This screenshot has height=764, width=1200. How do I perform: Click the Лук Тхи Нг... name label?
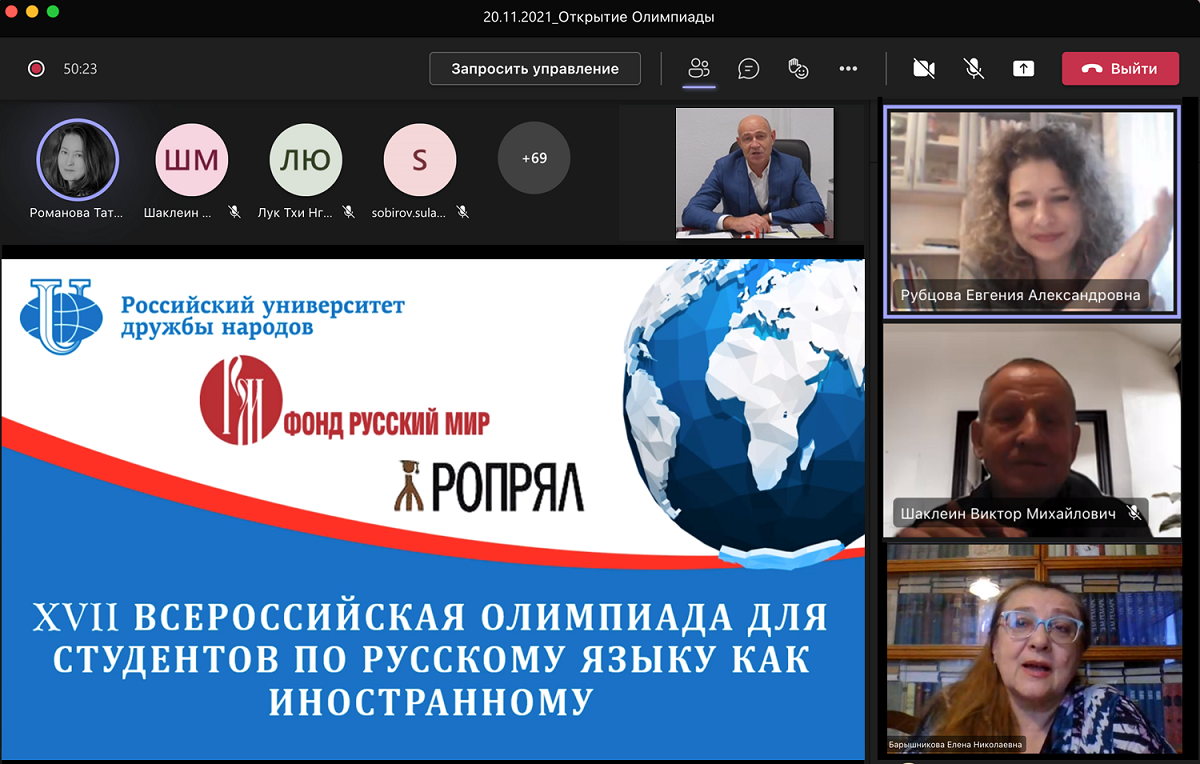[x=295, y=212]
